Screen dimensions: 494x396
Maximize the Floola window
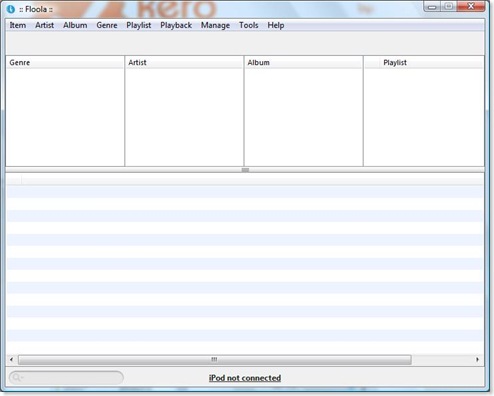pyautogui.click(x=449, y=7)
